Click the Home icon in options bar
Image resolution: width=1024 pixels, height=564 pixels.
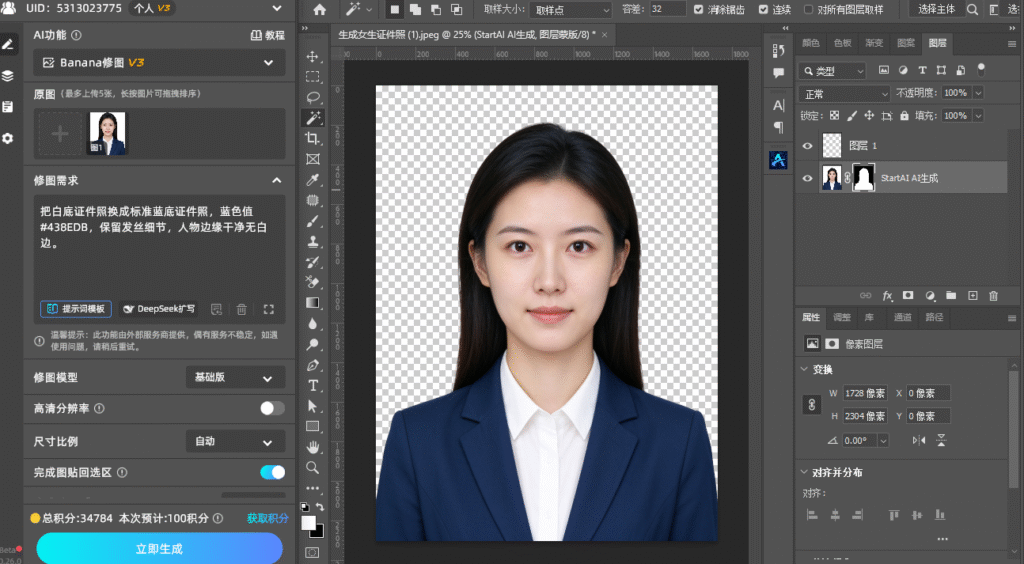coord(319,9)
